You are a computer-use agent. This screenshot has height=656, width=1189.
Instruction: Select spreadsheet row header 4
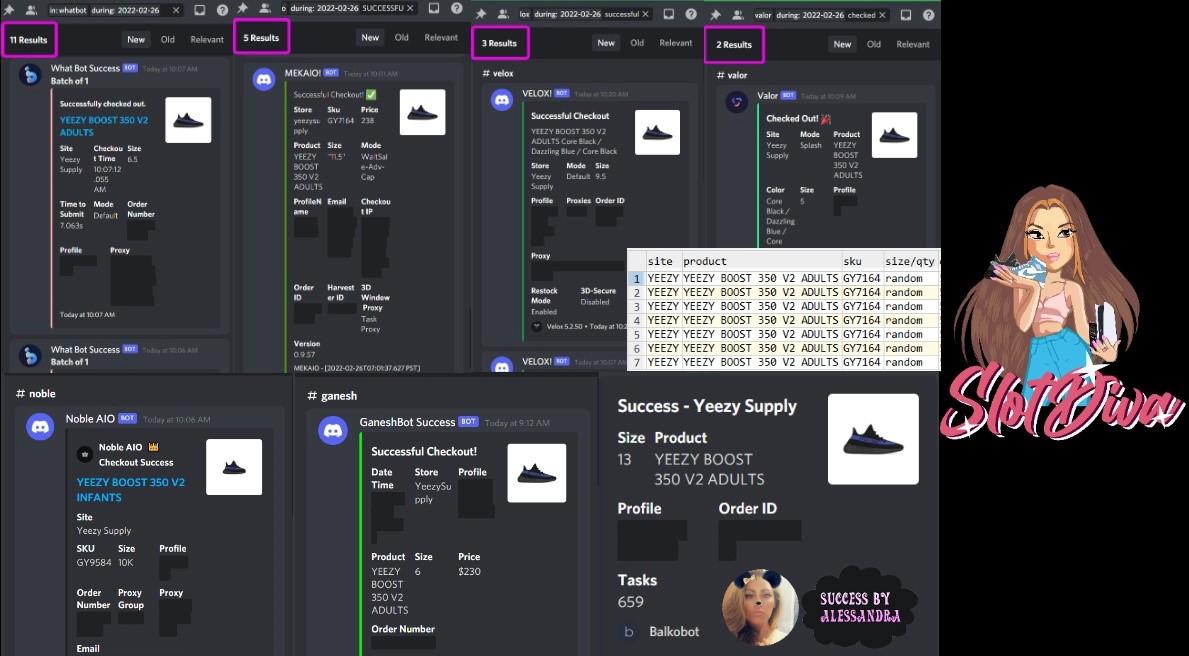[637, 320]
